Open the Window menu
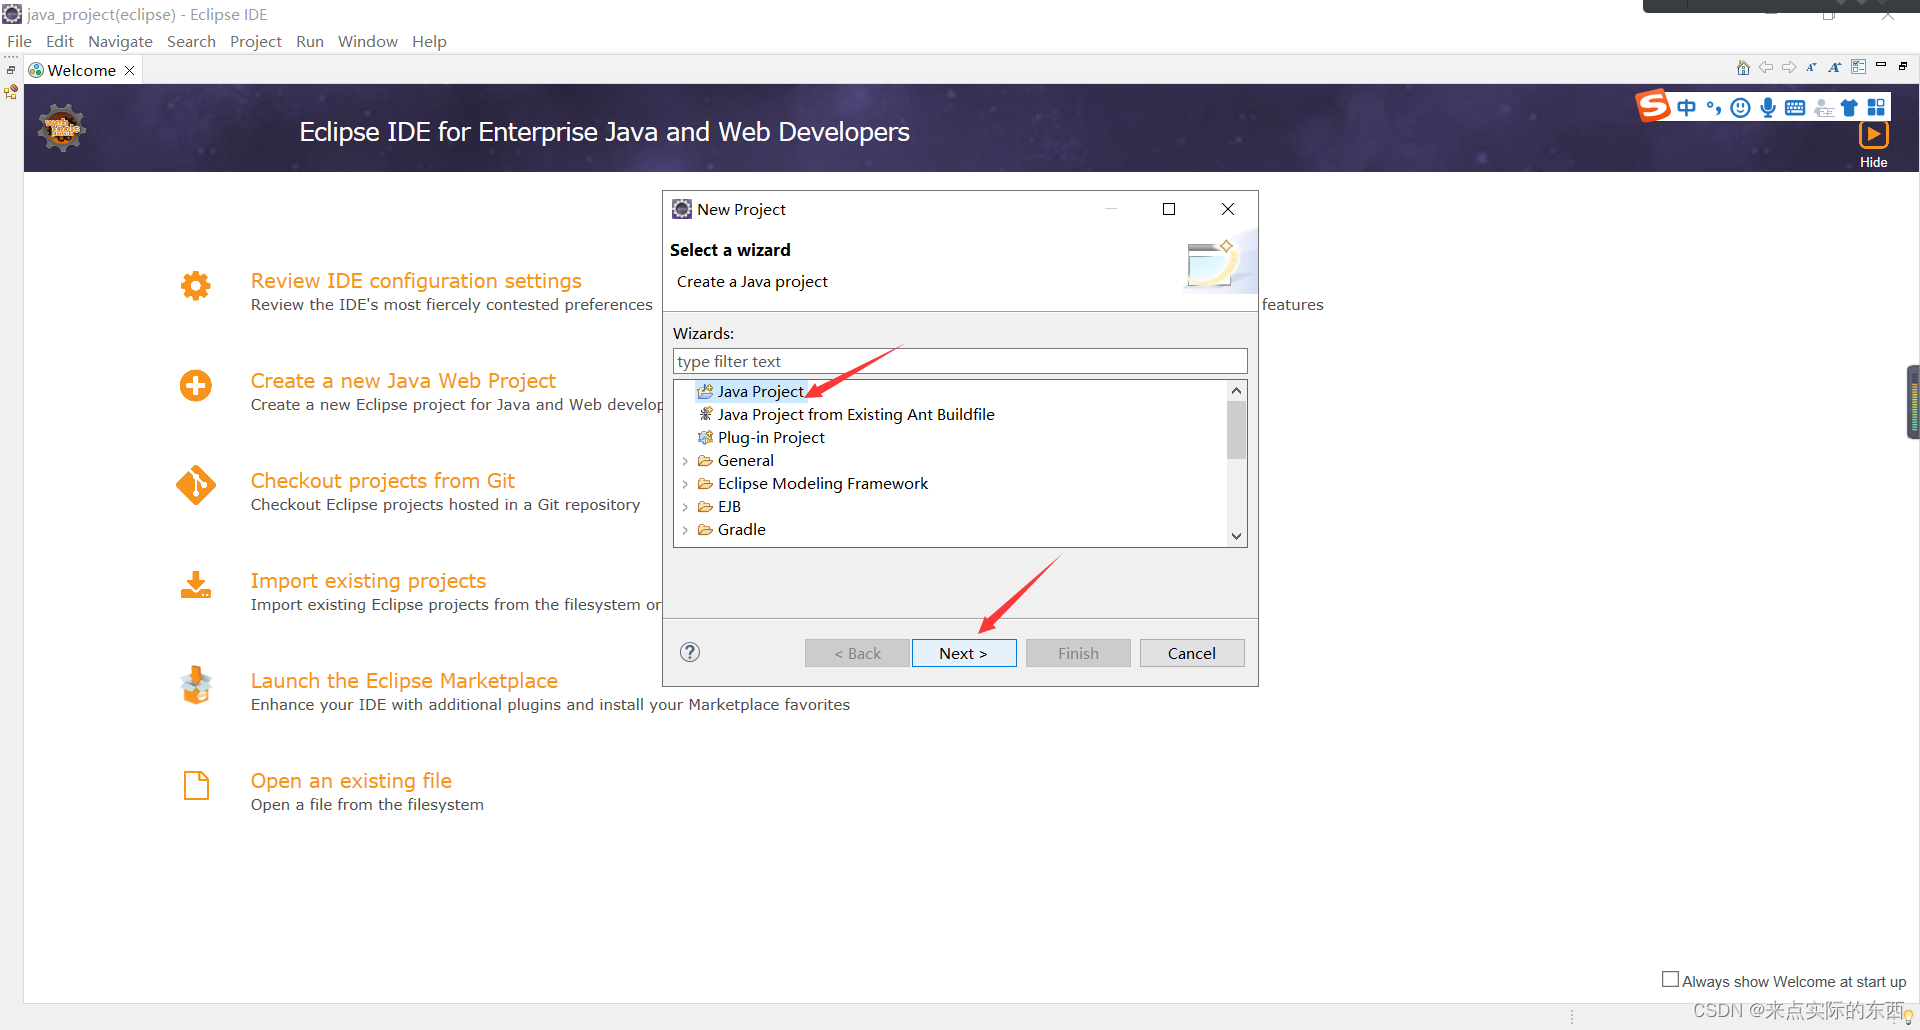This screenshot has height=1030, width=1920. (367, 41)
